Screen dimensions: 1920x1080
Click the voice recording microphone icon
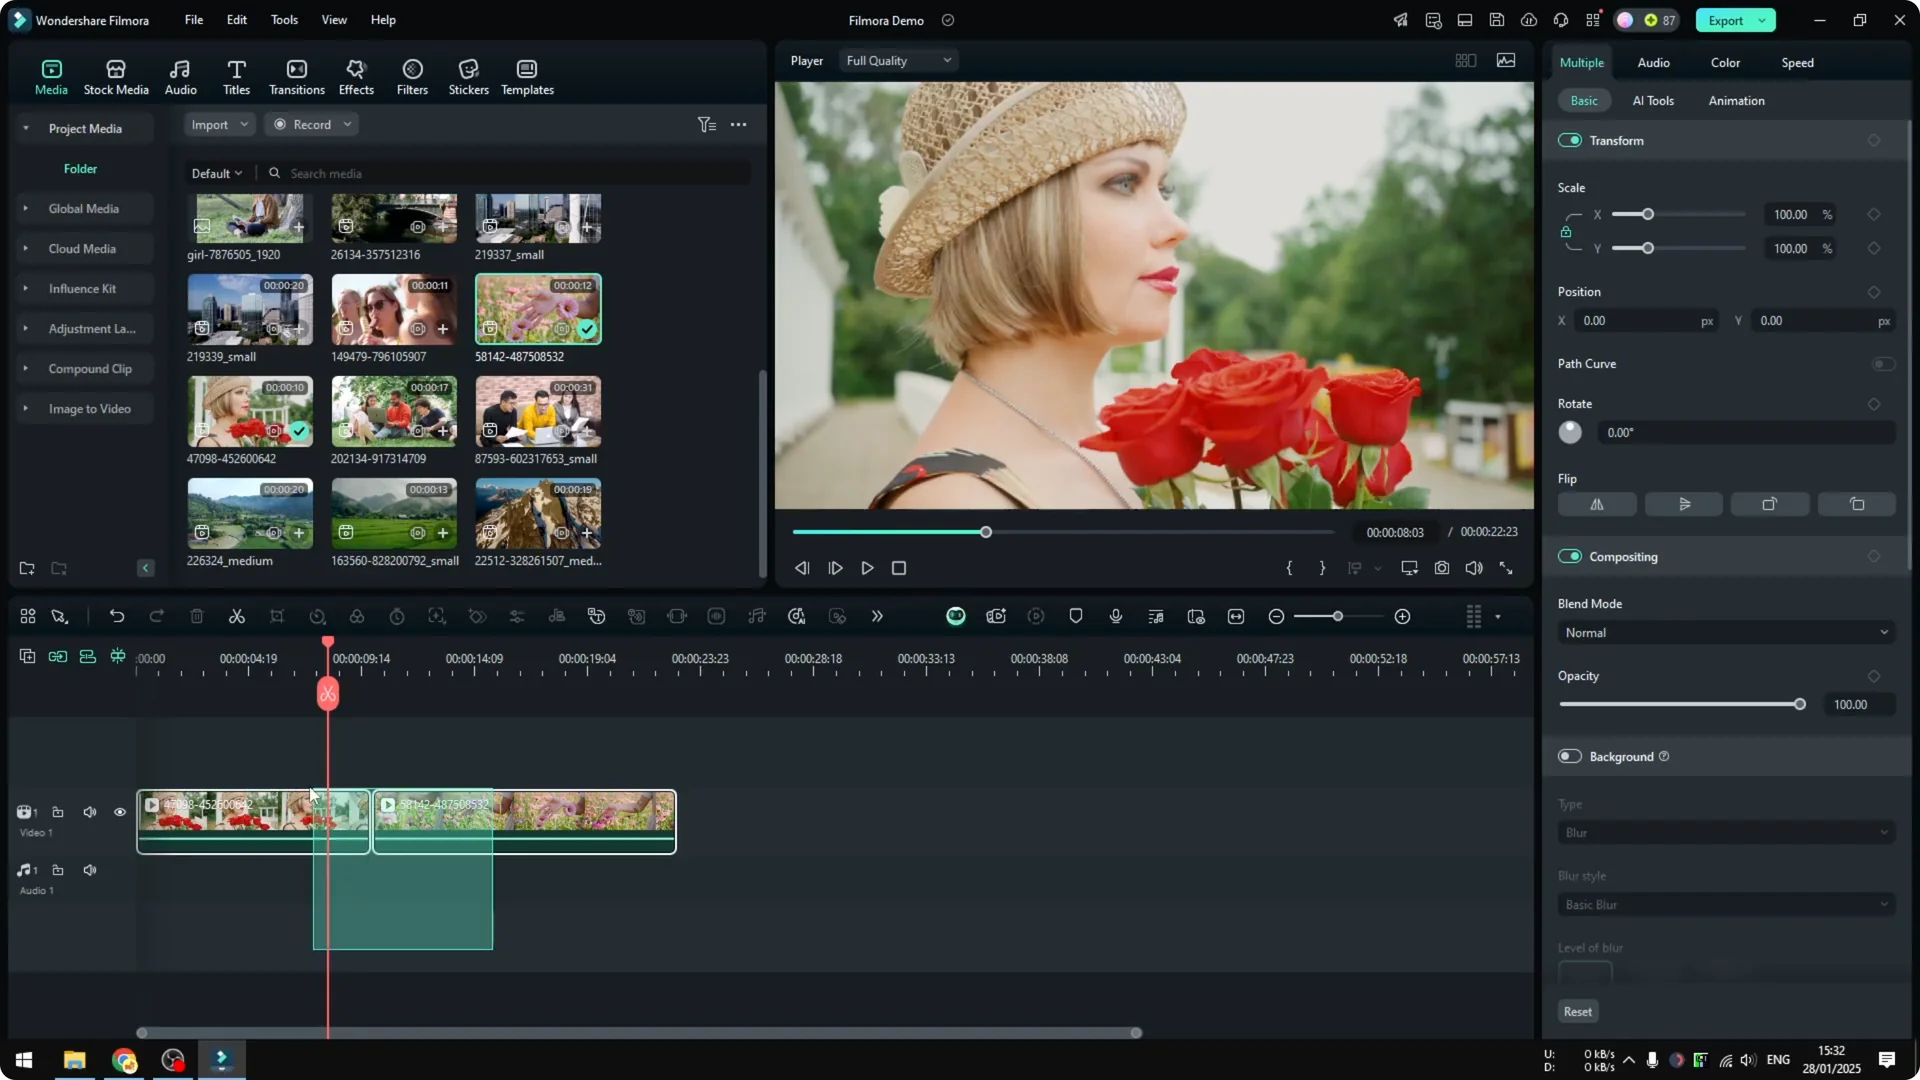1115,616
